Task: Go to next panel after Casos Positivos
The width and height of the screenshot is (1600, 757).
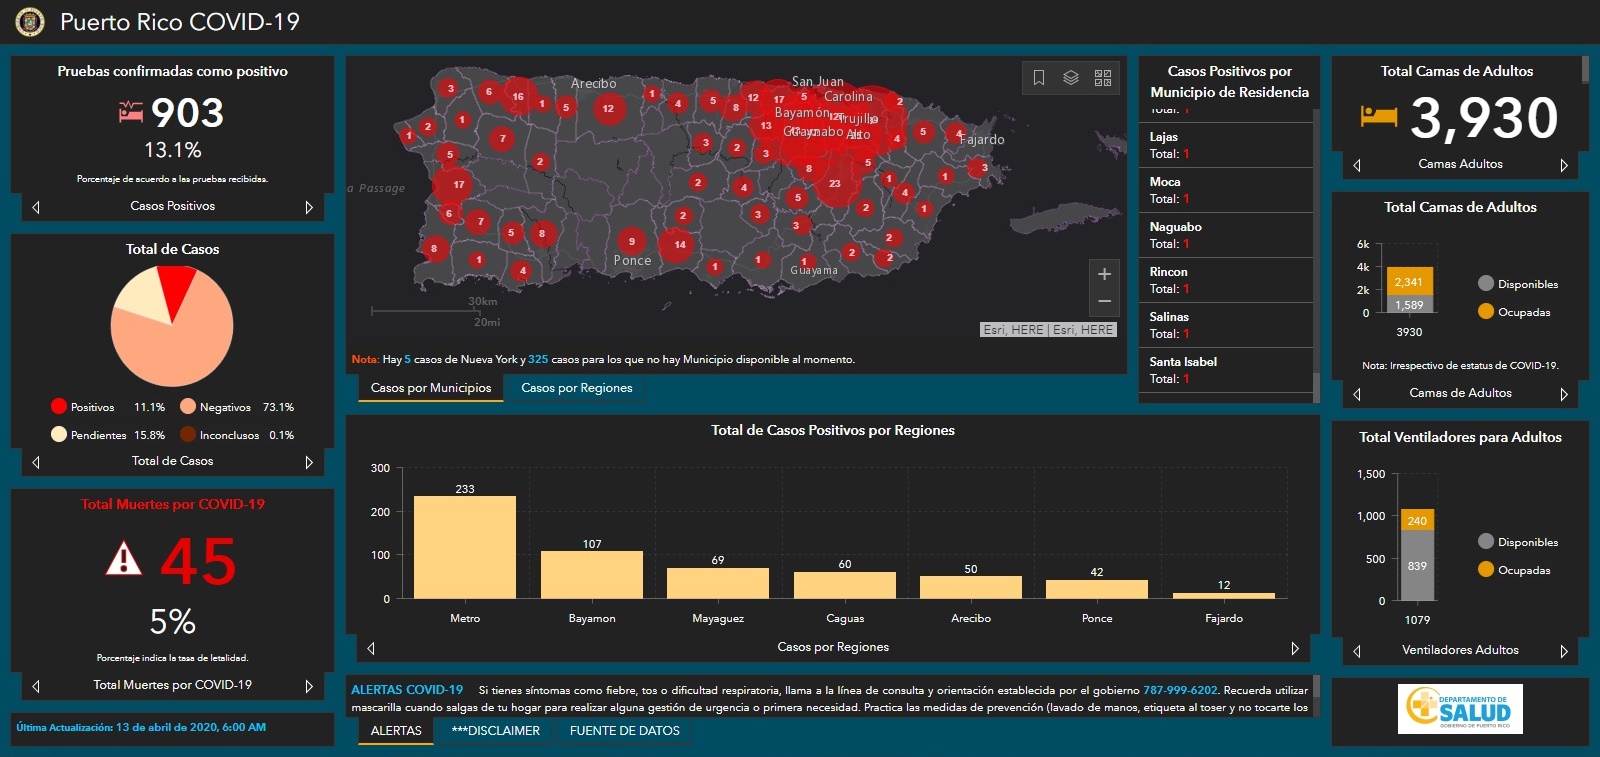Action: 309,207
